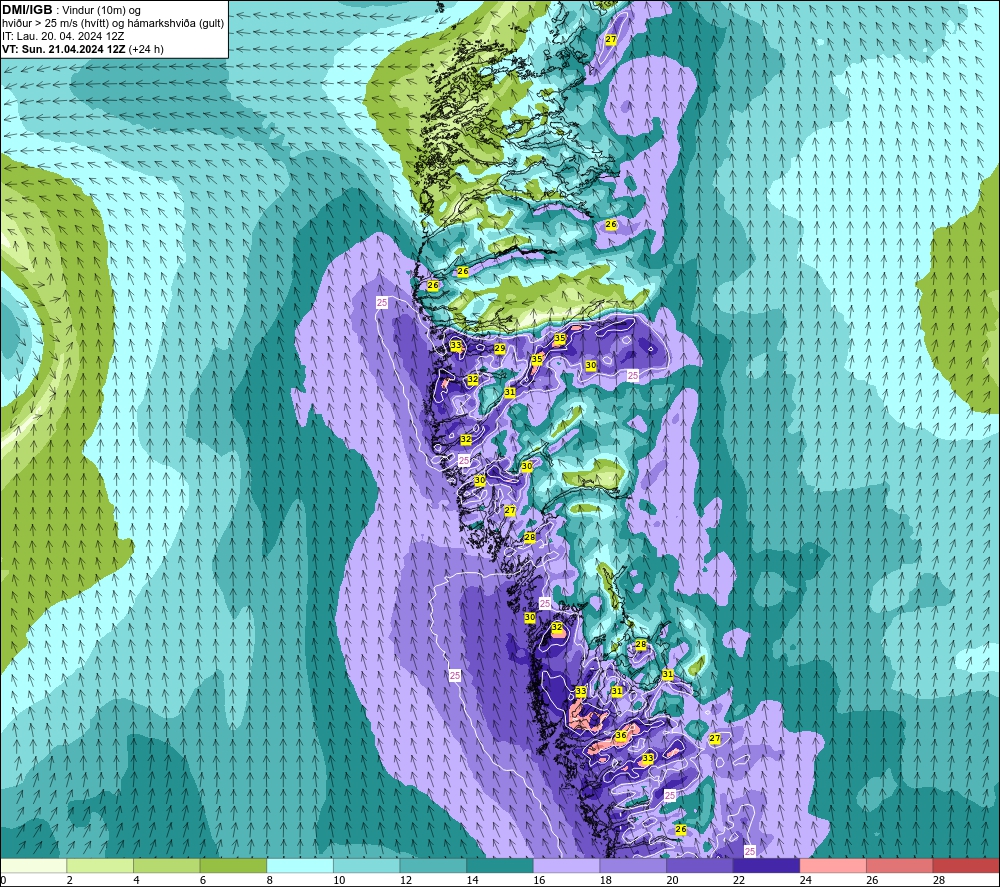Pick the 12–14 m/s teal legend swatch
1000x887 pixels.
point(433,866)
